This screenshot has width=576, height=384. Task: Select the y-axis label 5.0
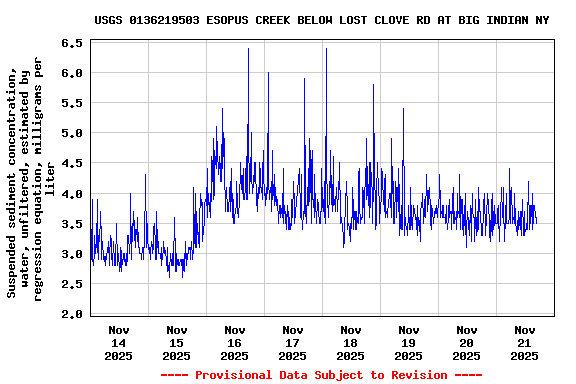pos(72,133)
